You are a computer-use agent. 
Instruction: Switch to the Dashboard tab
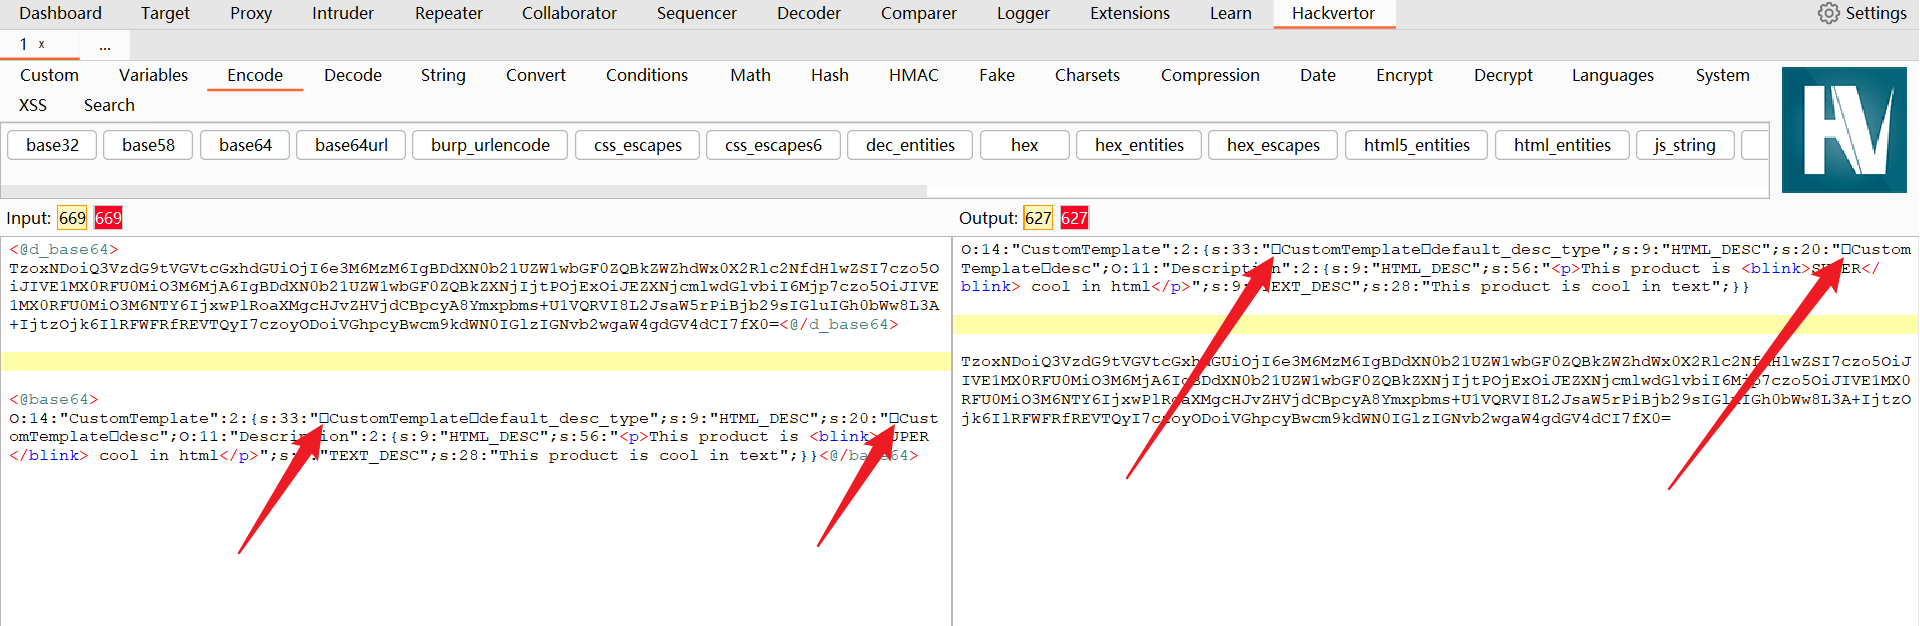coord(60,13)
